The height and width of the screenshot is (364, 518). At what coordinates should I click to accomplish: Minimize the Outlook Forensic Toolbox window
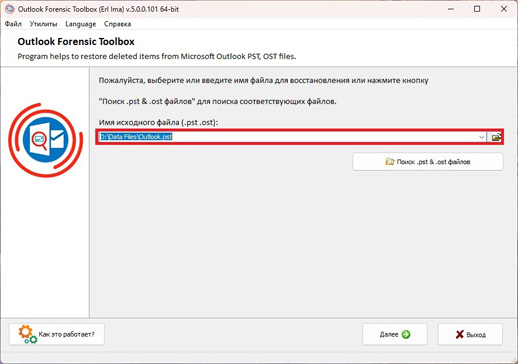point(451,9)
